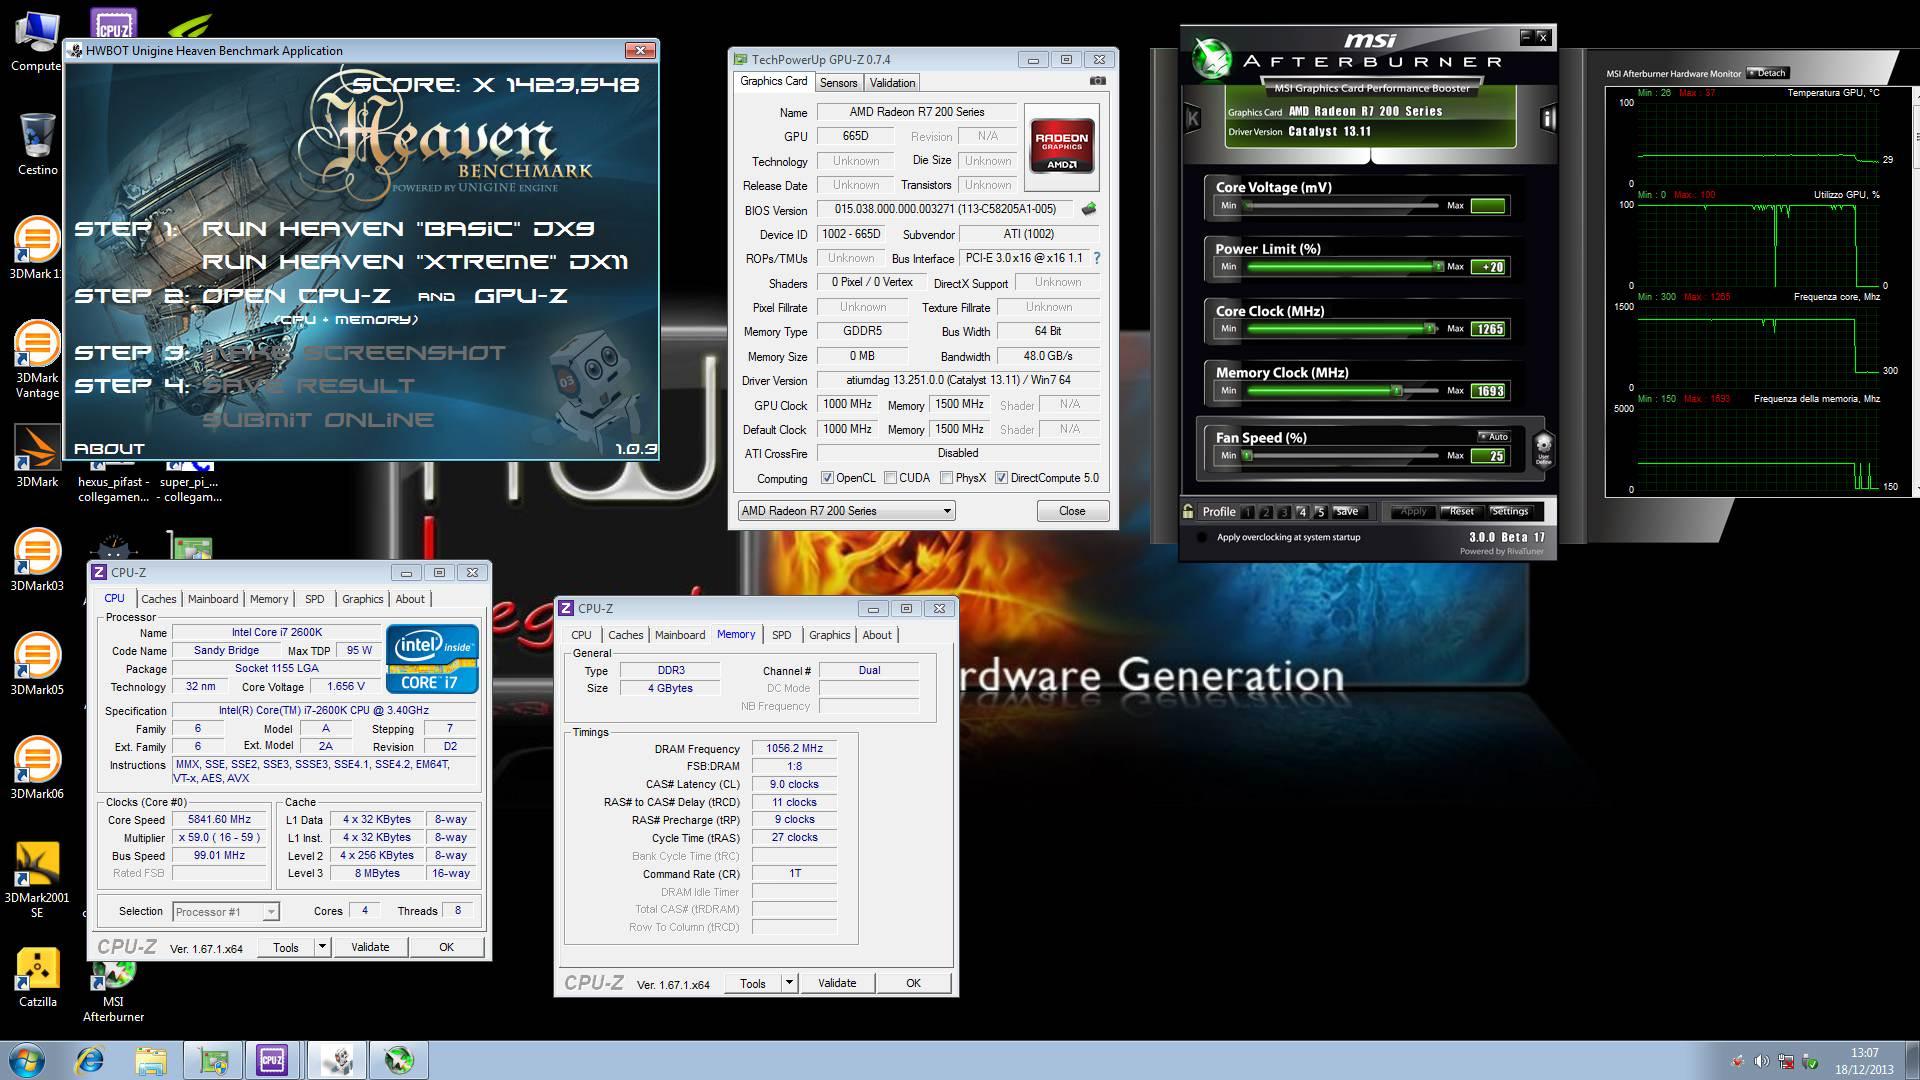Click Validate in the CPU-Z CPU window
1920x1080 pixels.
[370, 947]
